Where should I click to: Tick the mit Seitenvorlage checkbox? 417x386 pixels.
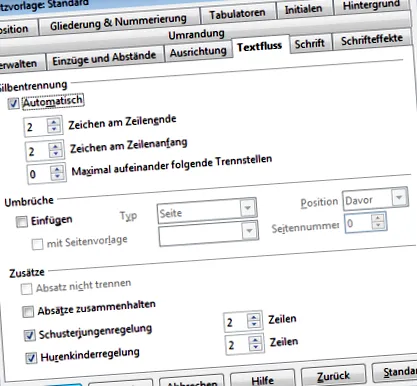37,244
